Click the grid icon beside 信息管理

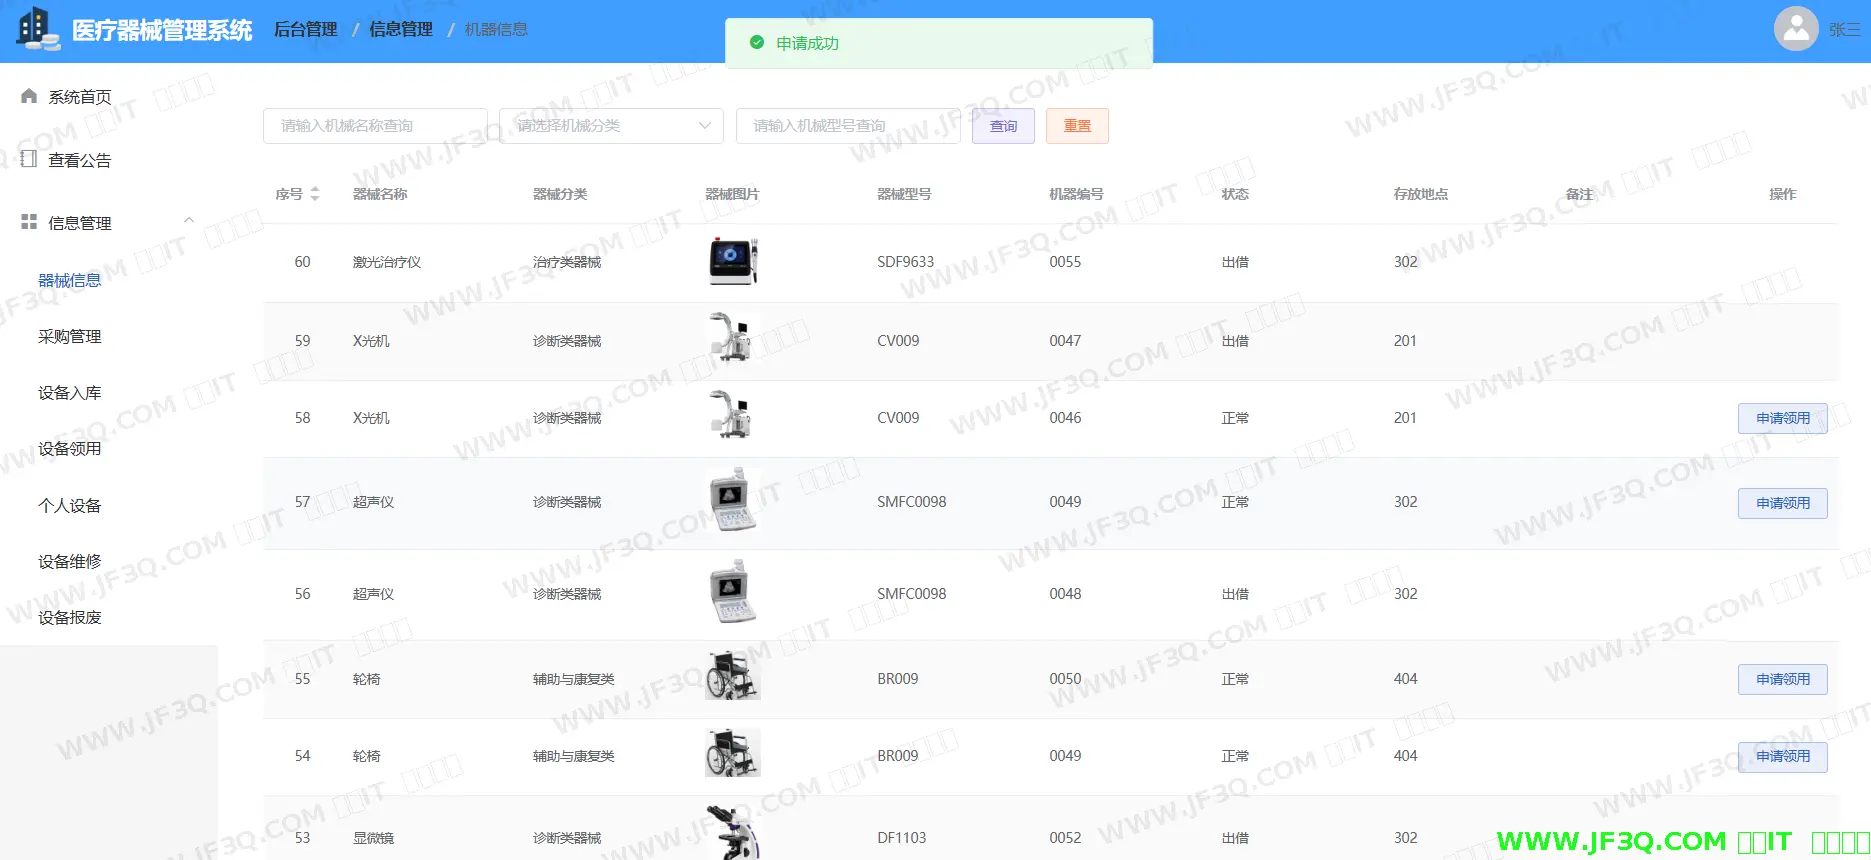pos(29,222)
